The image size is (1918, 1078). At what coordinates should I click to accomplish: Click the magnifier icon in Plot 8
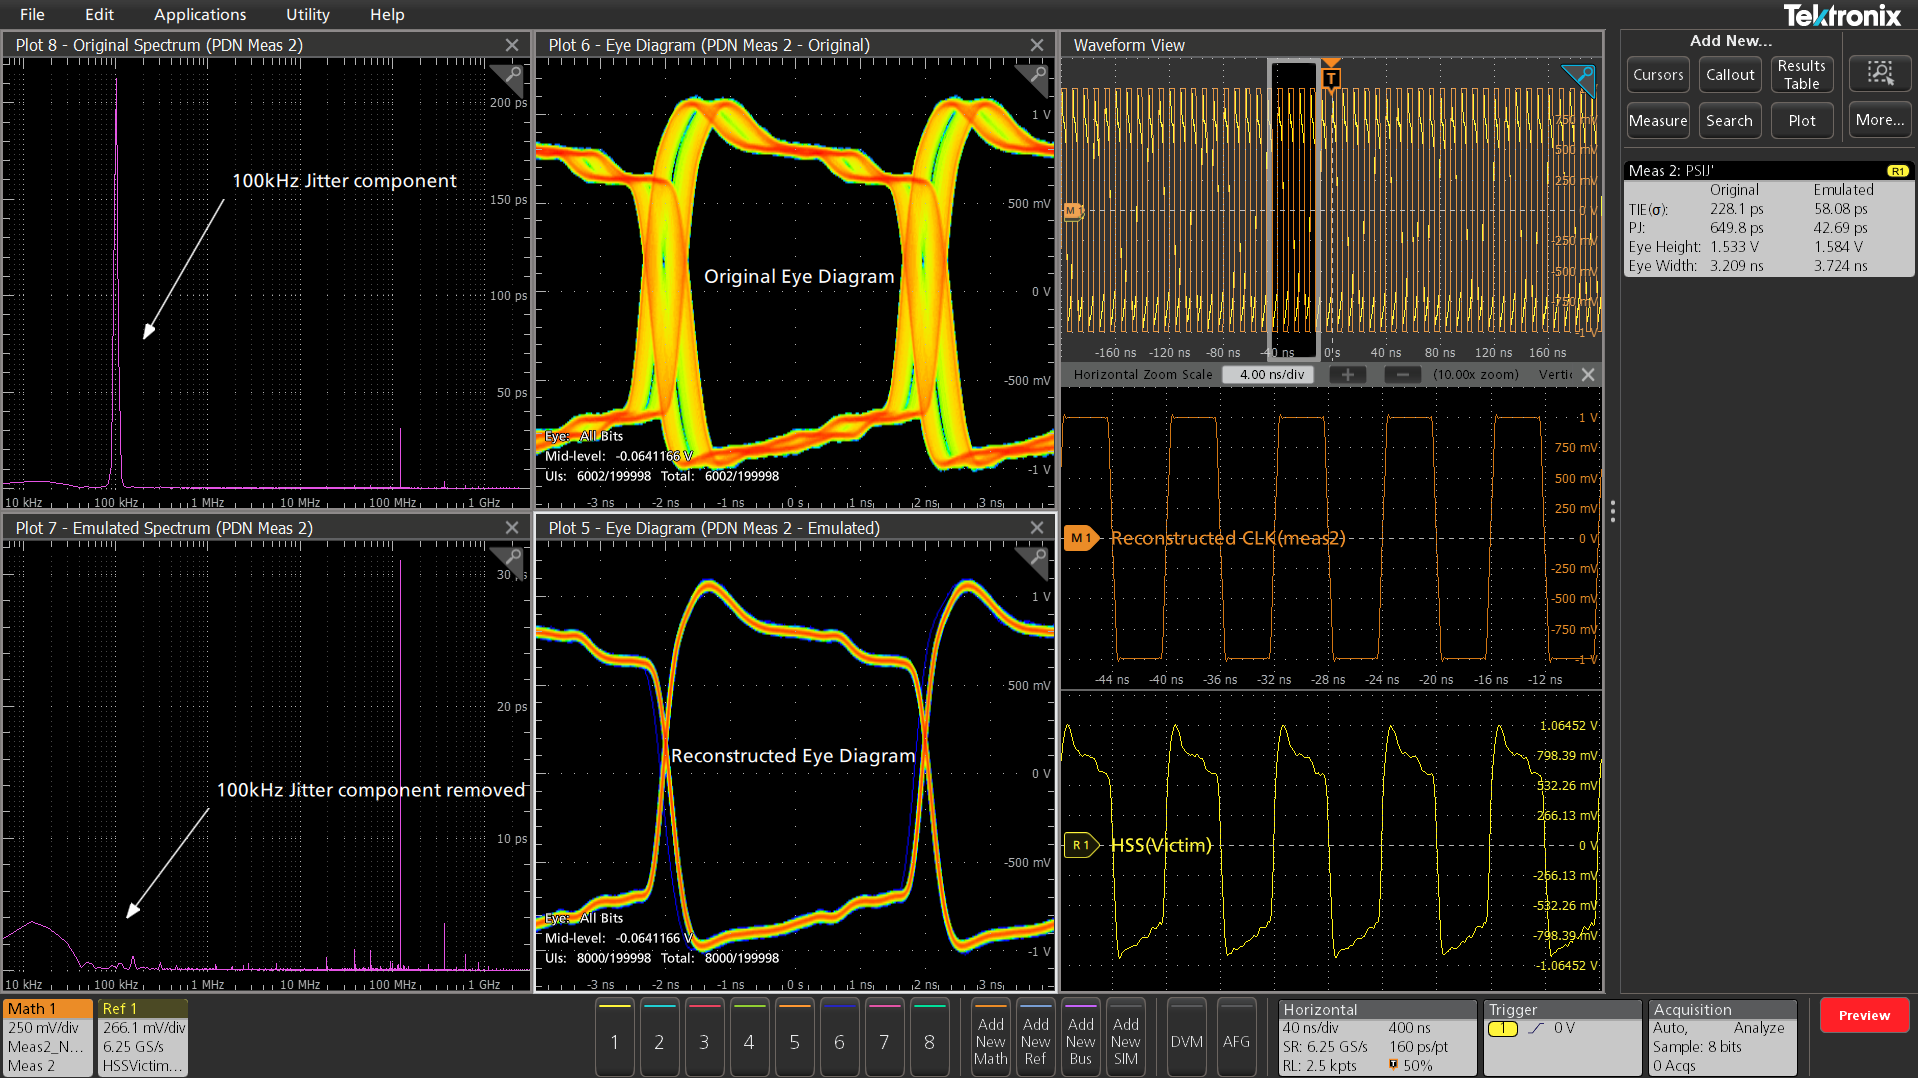tap(510, 77)
